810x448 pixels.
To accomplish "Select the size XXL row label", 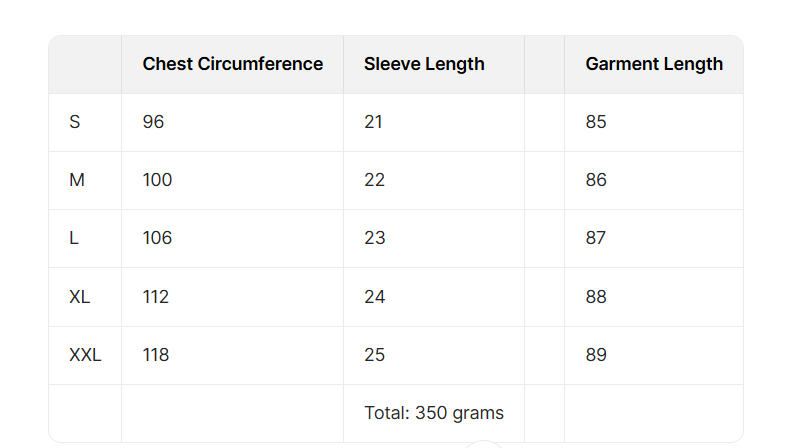I will point(85,355).
